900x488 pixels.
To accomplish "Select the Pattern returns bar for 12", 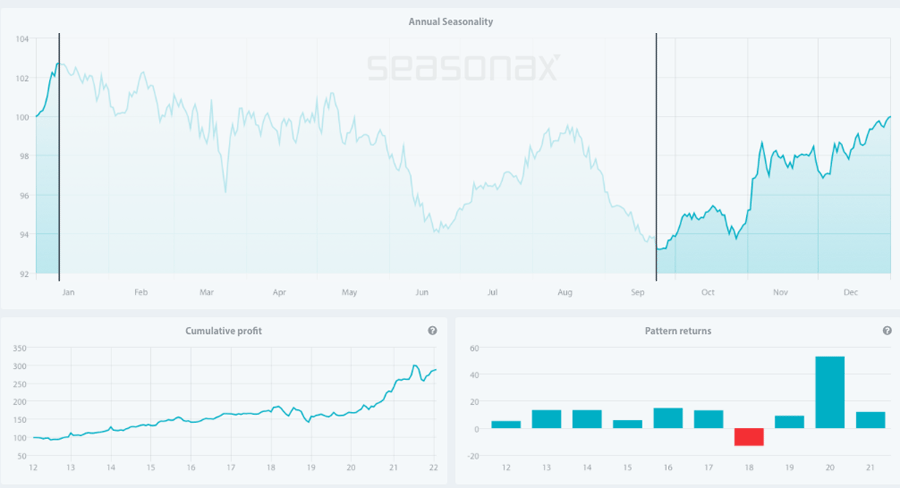I will click(506, 425).
